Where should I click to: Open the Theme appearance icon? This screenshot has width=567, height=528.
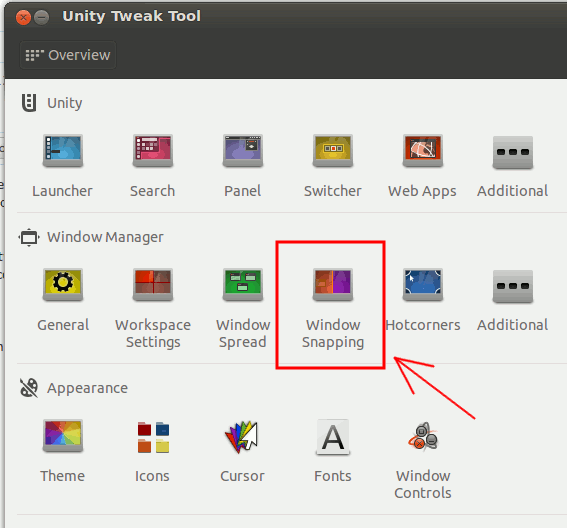click(x=63, y=436)
